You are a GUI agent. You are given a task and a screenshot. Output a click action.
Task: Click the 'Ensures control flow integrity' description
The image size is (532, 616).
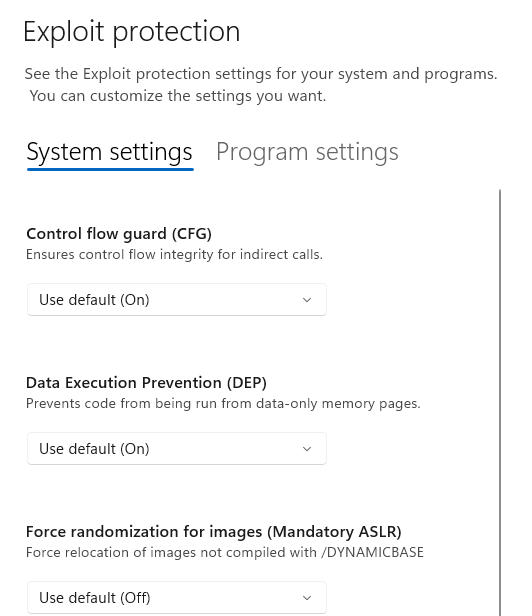[x=174, y=255]
